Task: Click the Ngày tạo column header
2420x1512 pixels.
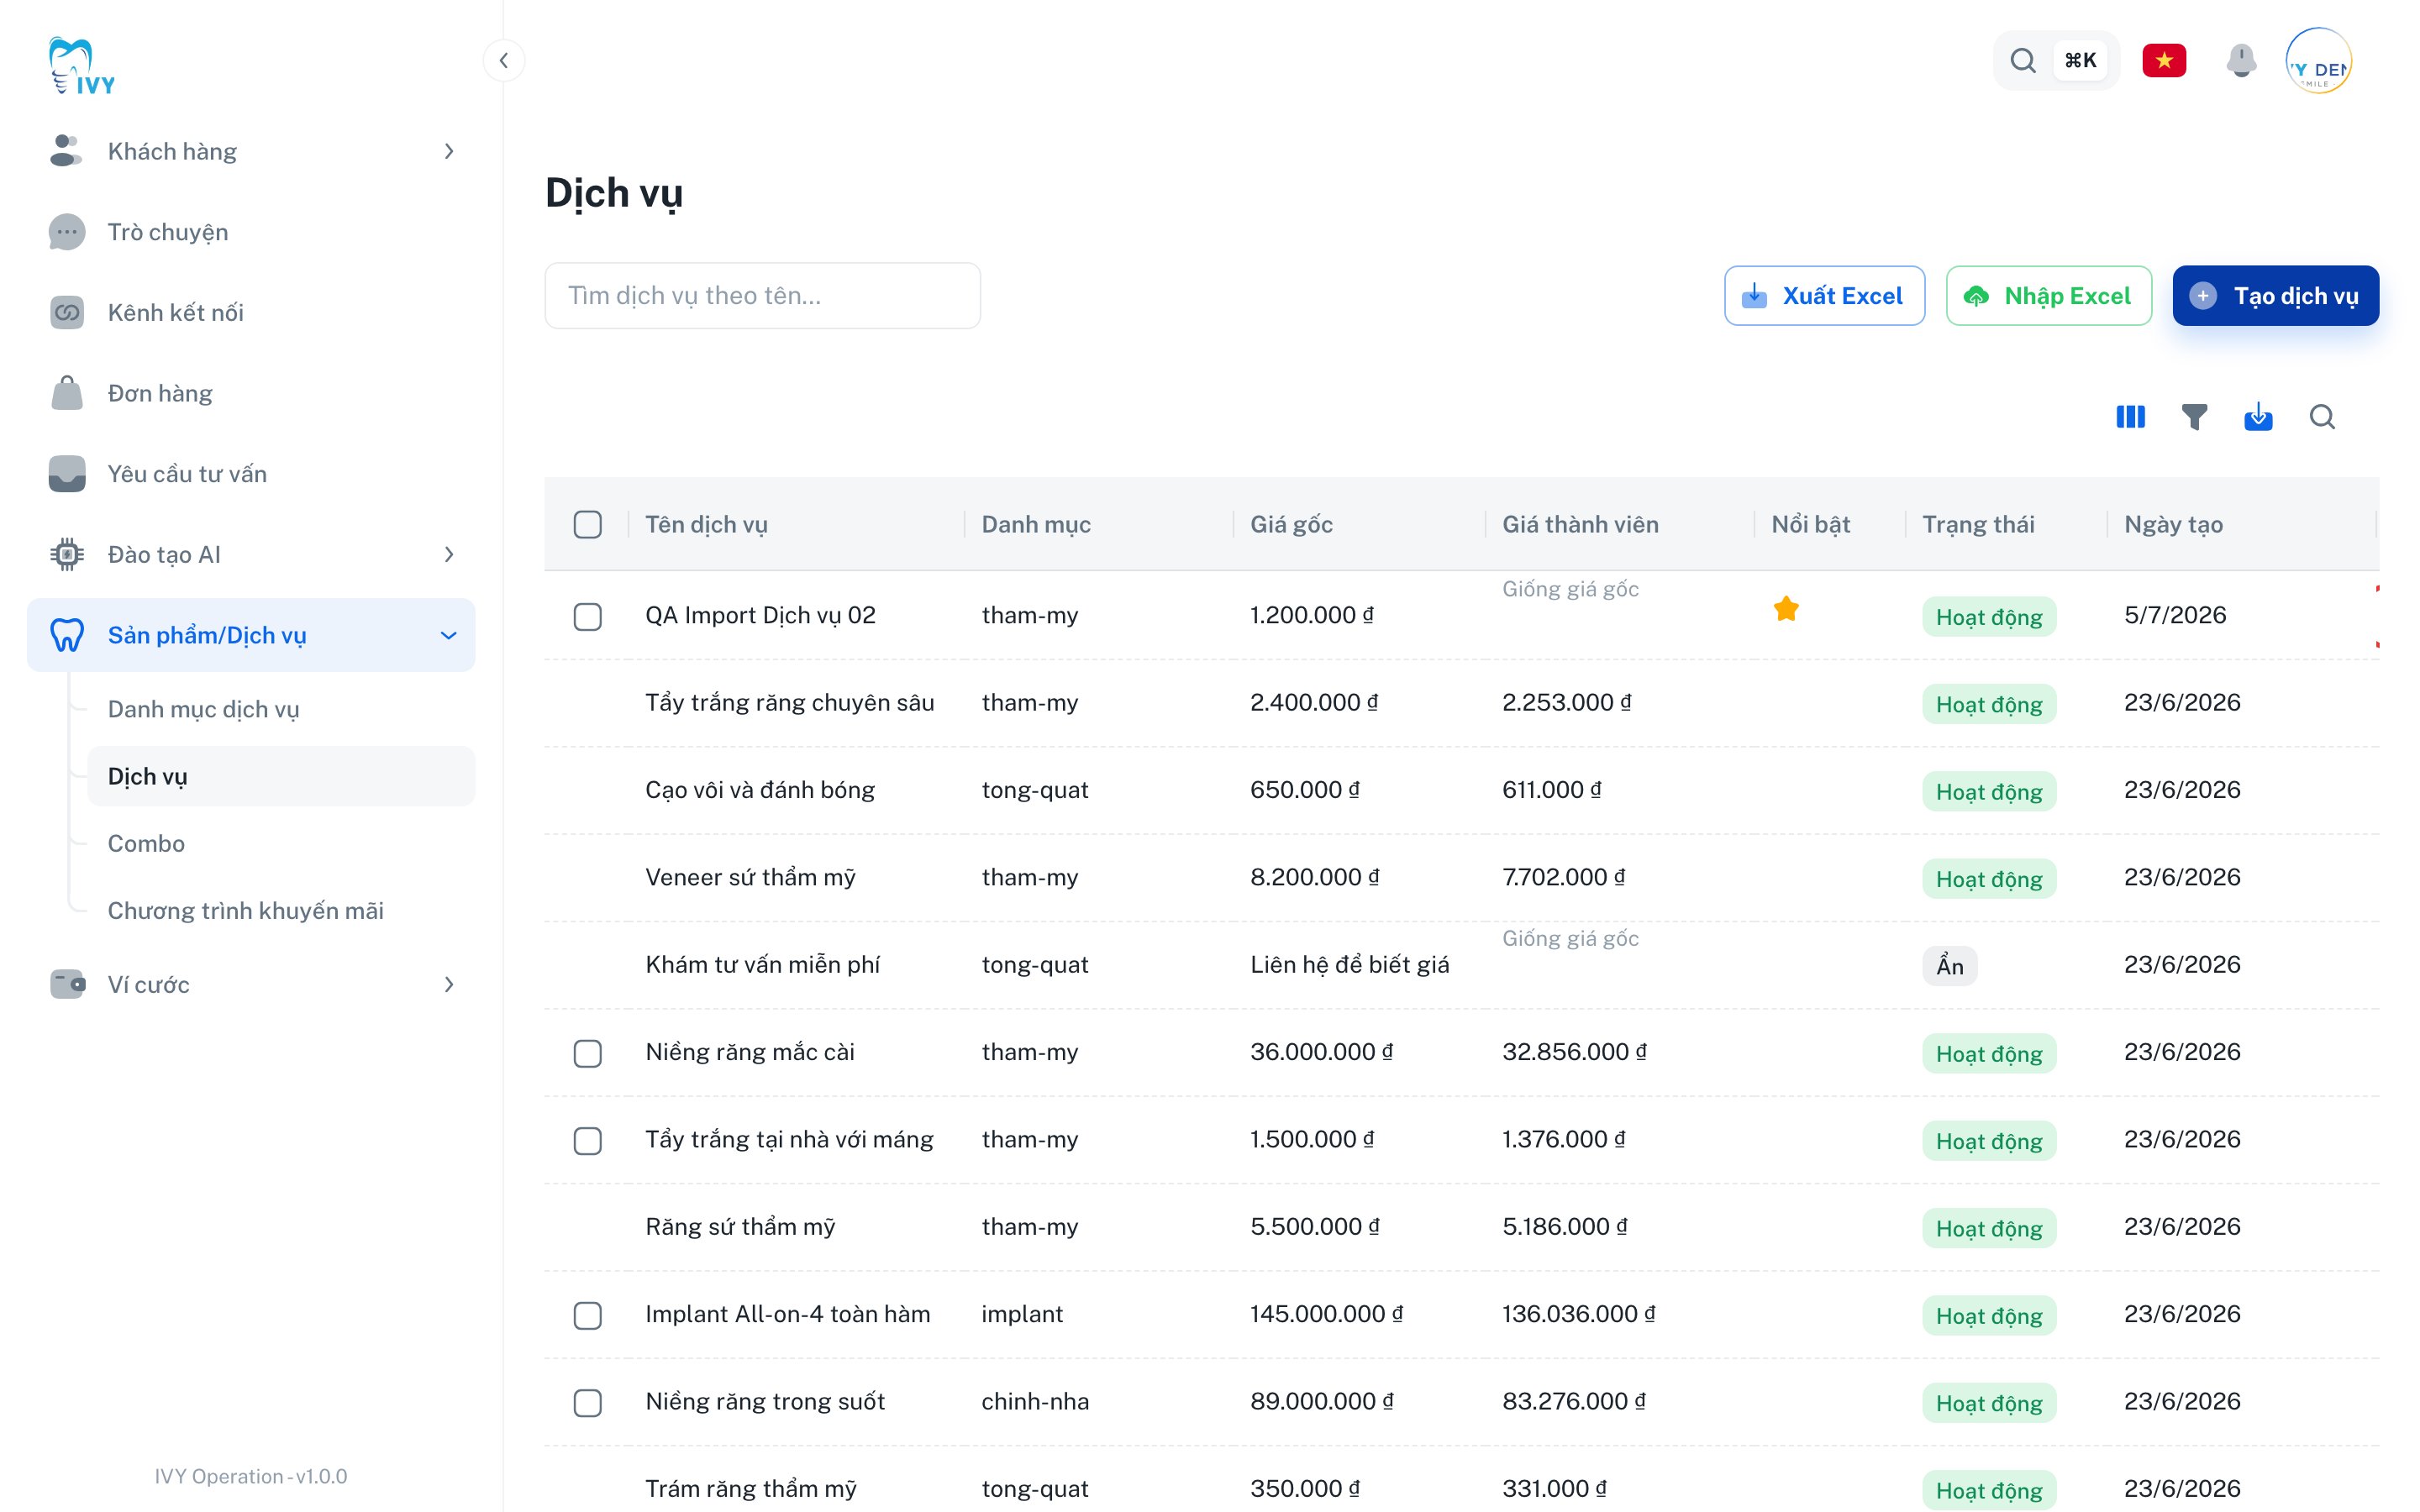Action: click(2173, 524)
